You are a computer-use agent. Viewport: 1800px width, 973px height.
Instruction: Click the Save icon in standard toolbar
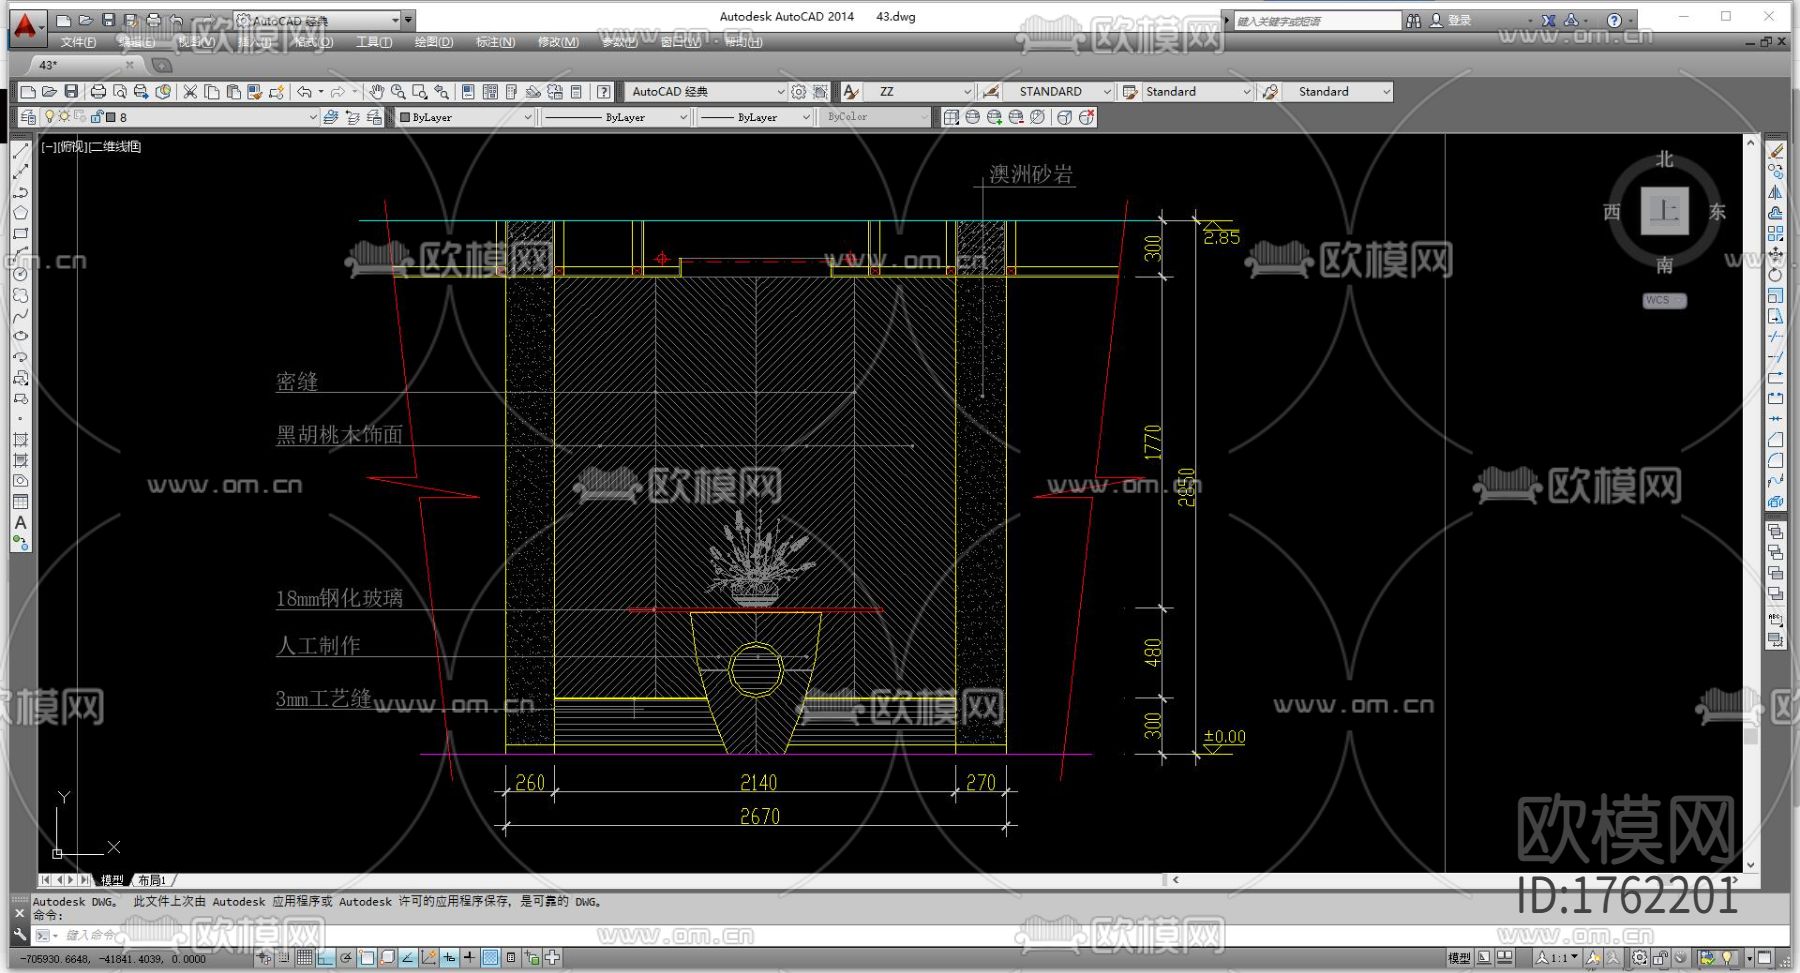tap(71, 92)
